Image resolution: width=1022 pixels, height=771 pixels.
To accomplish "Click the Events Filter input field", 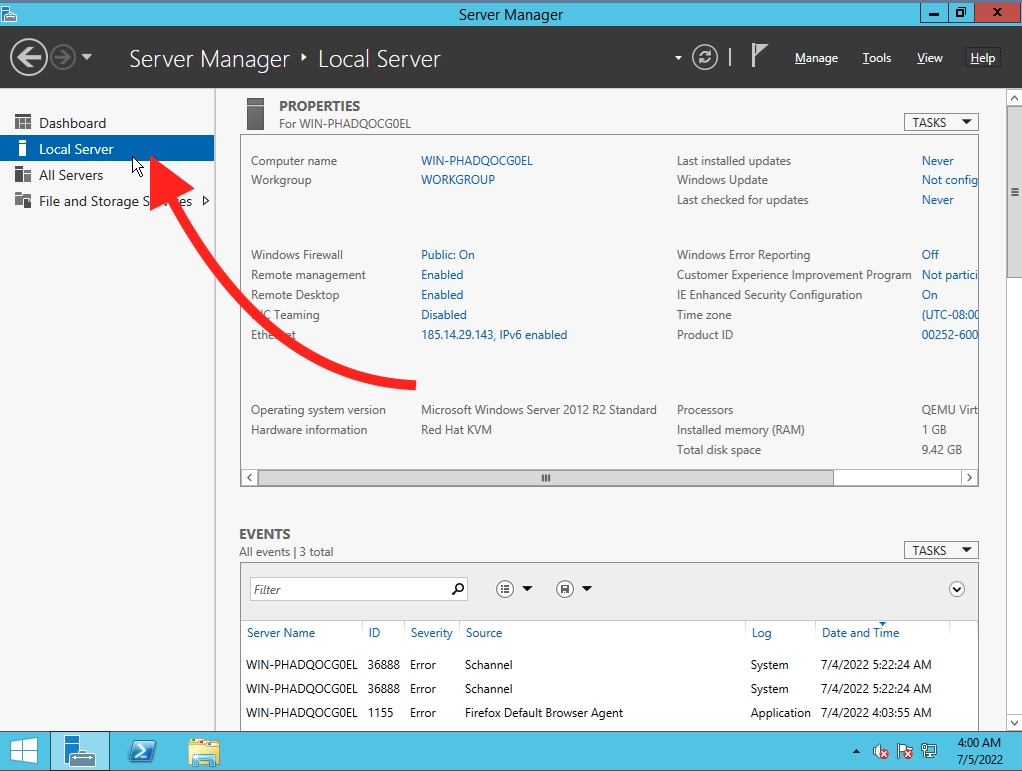I will tap(350, 589).
